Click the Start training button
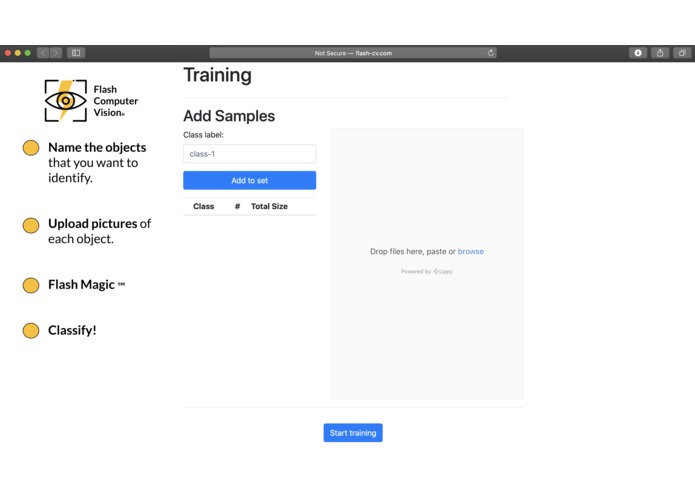This screenshot has width=695, height=494. click(353, 433)
